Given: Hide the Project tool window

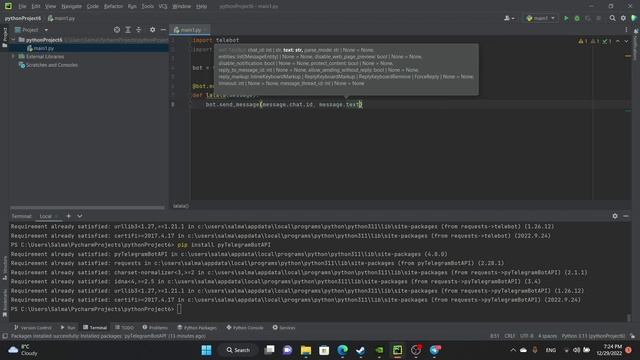Looking at the screenshot, I should 163,30.
